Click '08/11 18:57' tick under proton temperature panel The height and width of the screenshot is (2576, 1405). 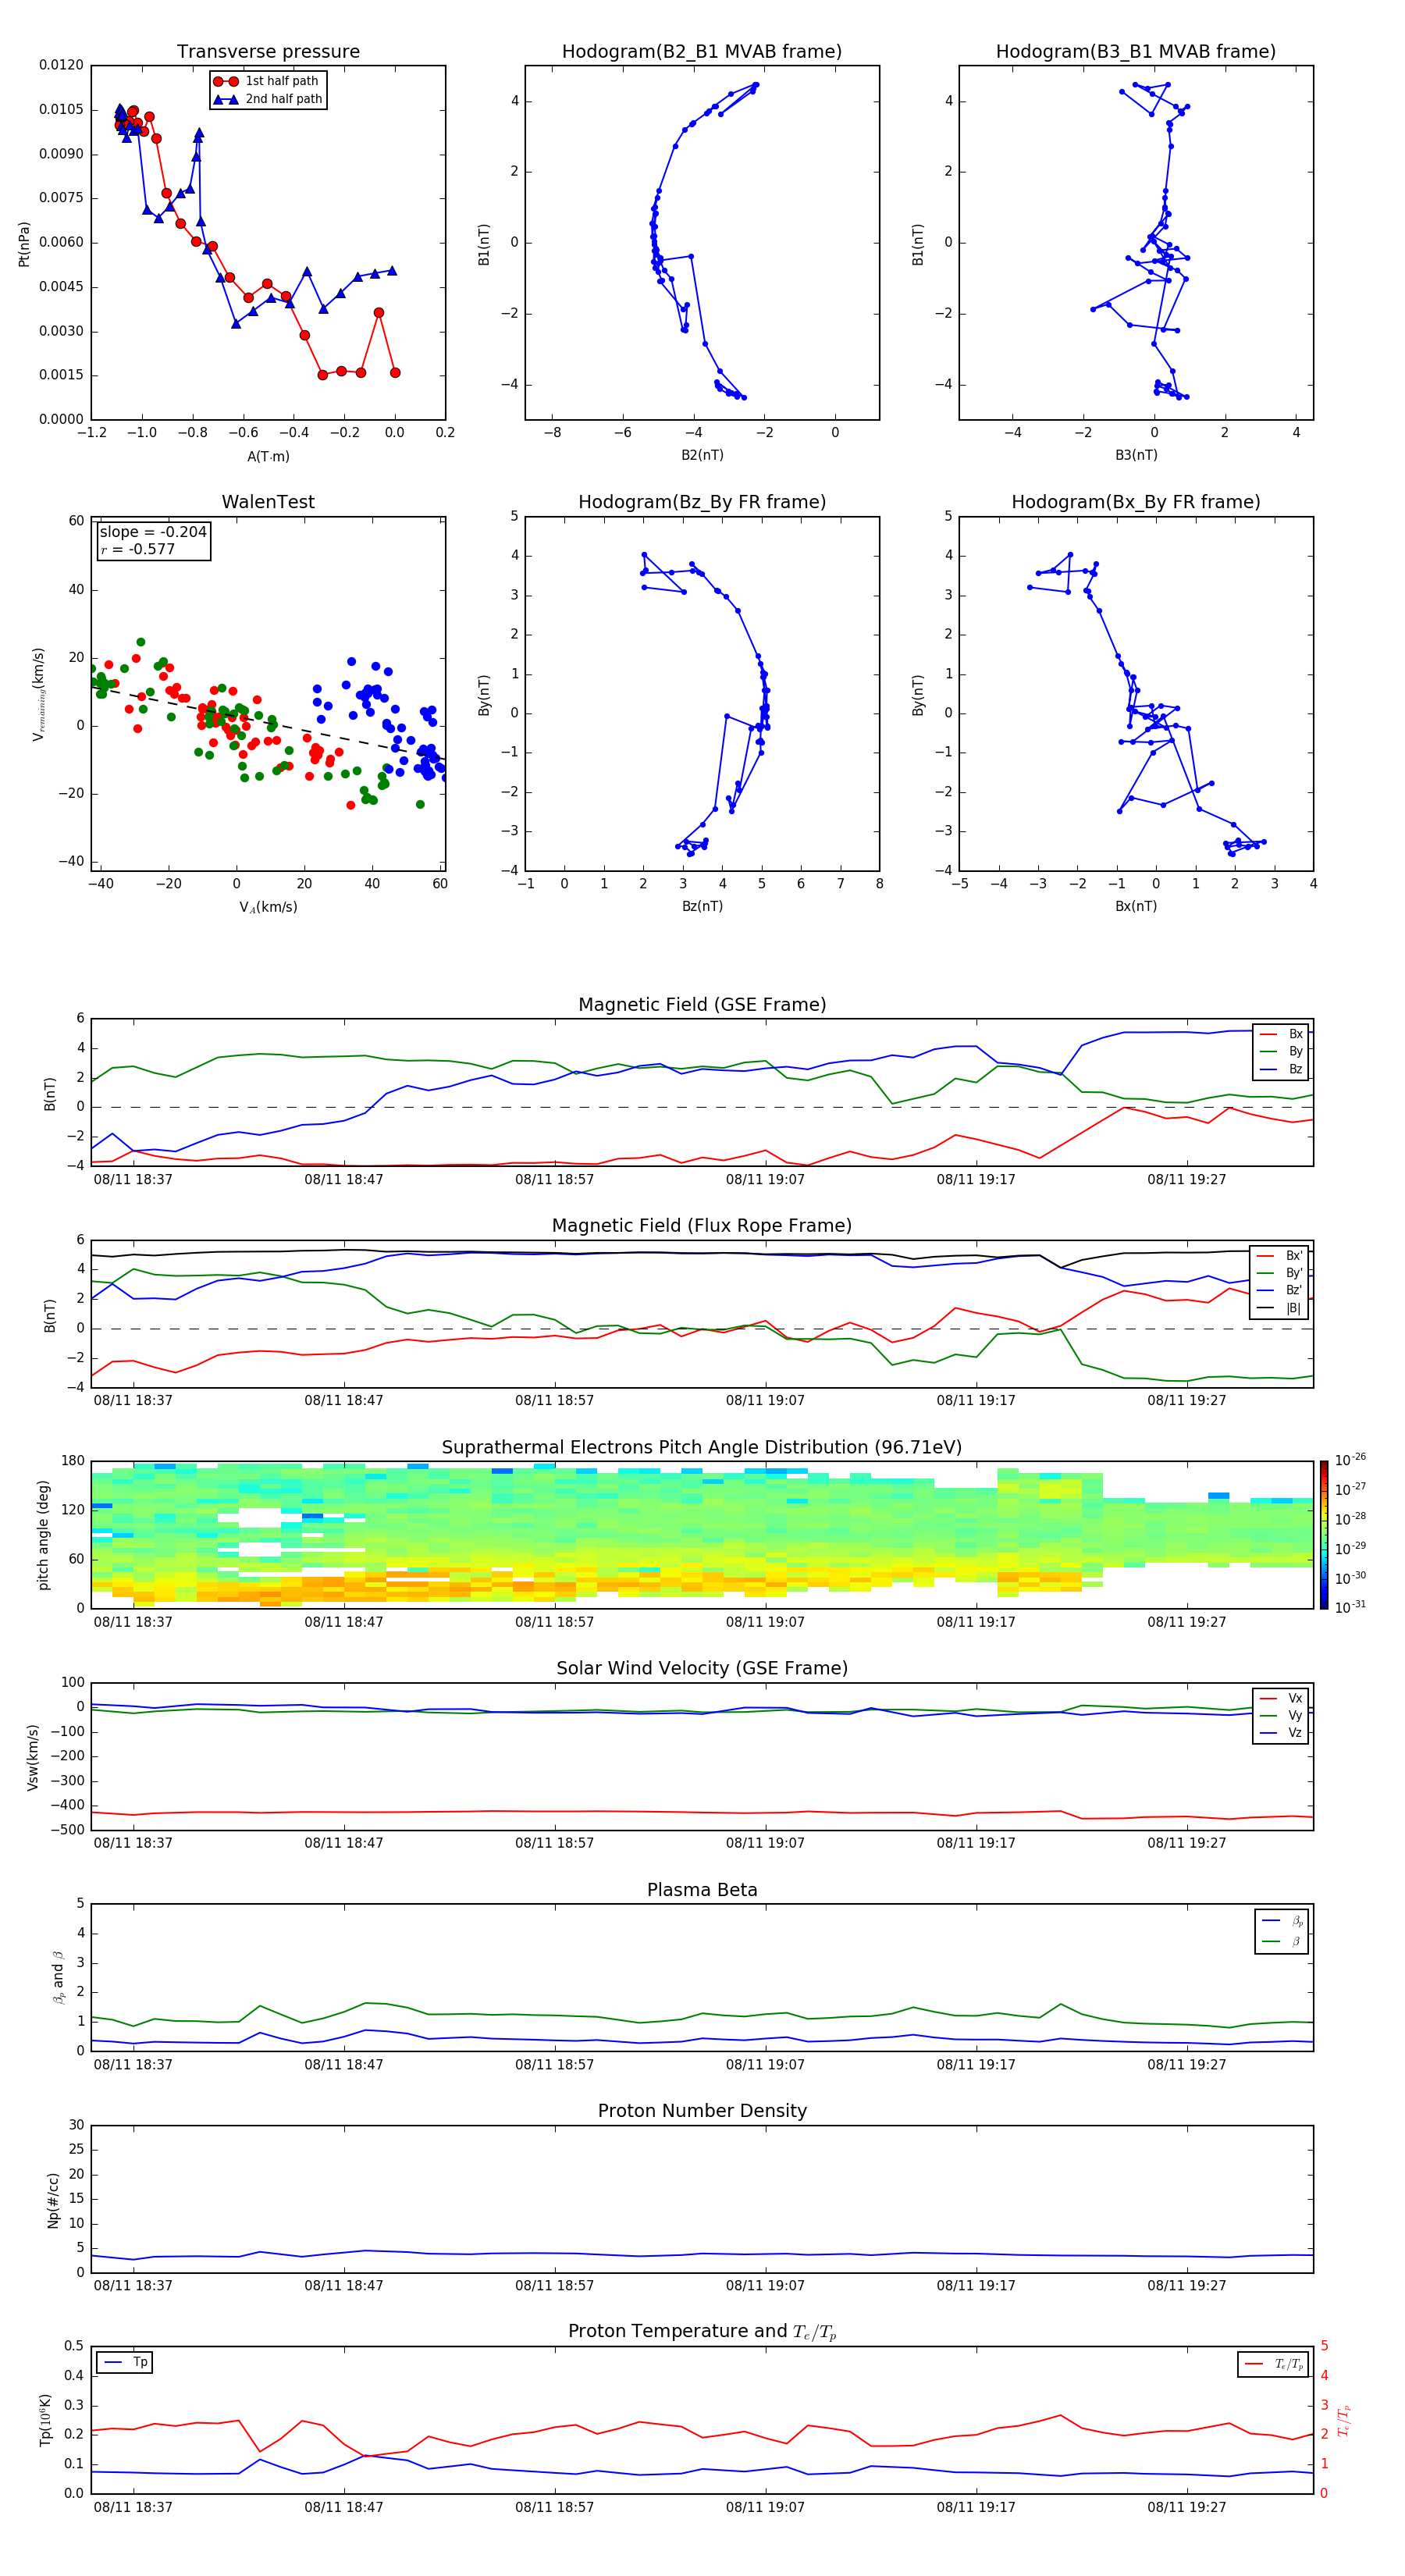pyautogui.click(x=554, y=2508)
